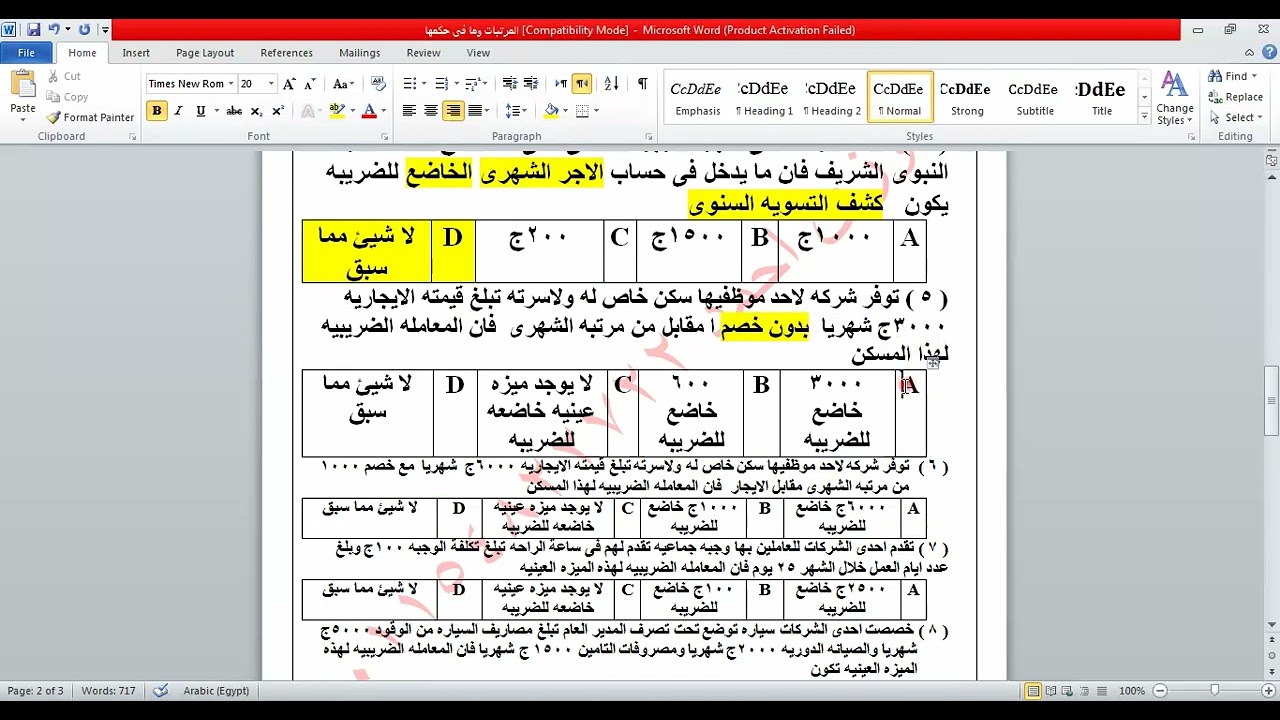Click the proofing check icon in status bar

click(161, 691)
